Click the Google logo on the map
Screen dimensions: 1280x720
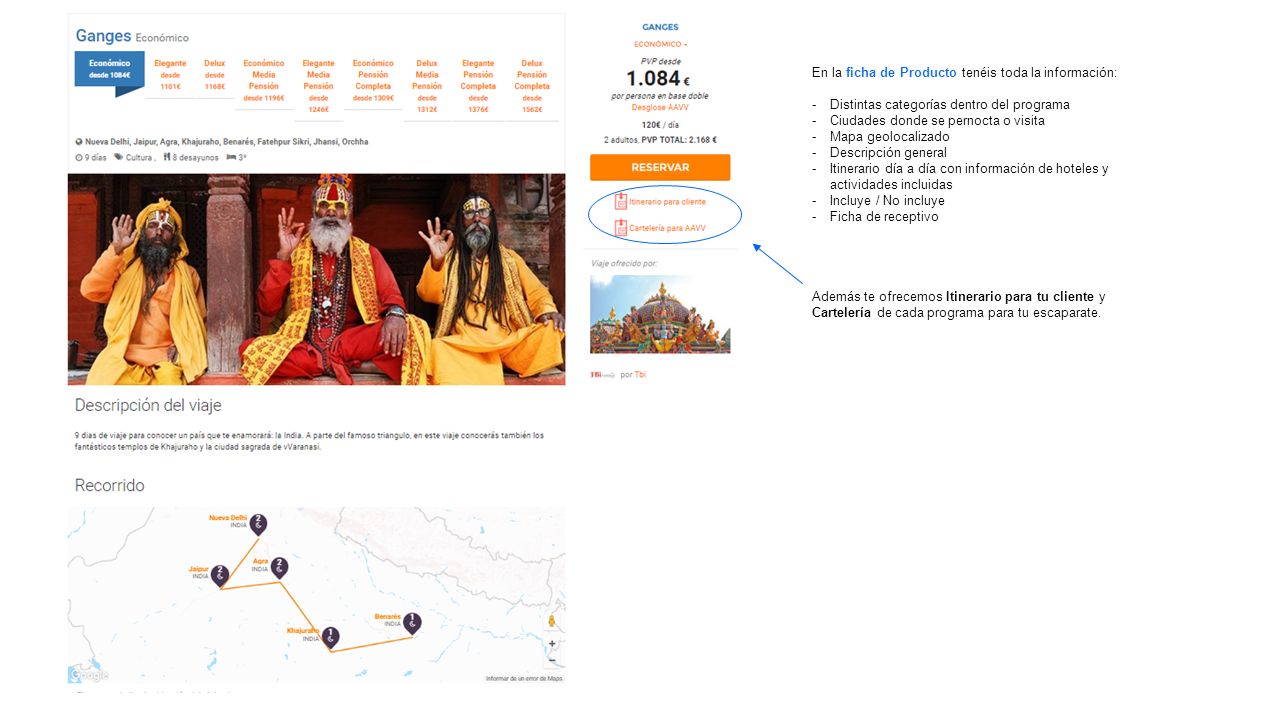click(x=88, y=675)
